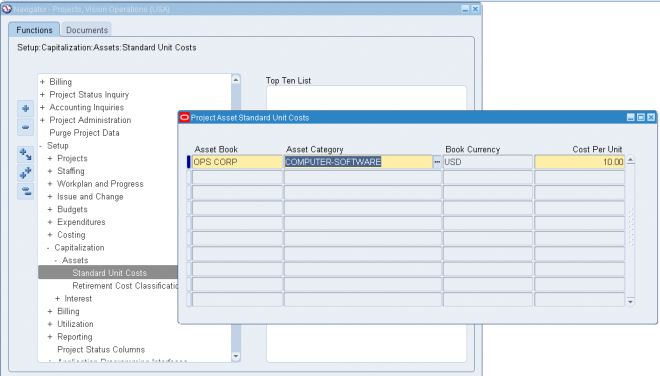Expand the Workplan and Progress node
The image size is (660, 376).
click(x=50, y=184)
